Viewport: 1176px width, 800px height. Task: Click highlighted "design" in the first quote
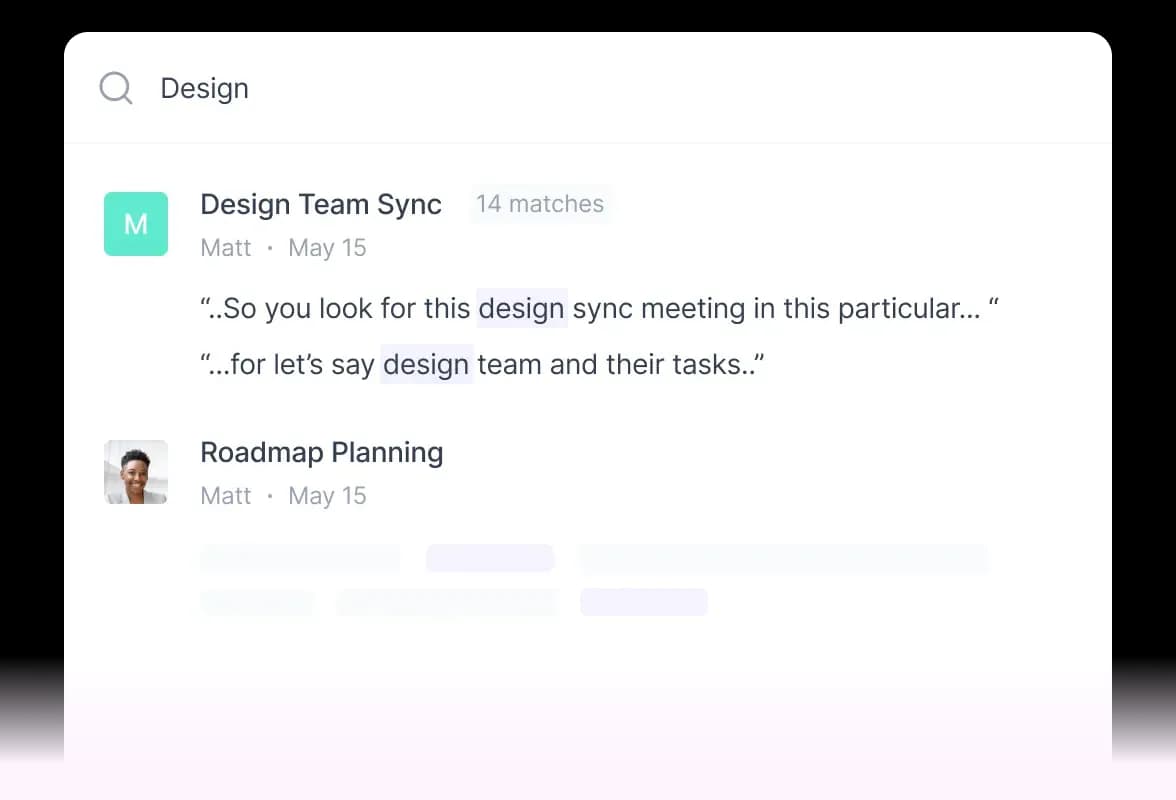pos(522,309)
